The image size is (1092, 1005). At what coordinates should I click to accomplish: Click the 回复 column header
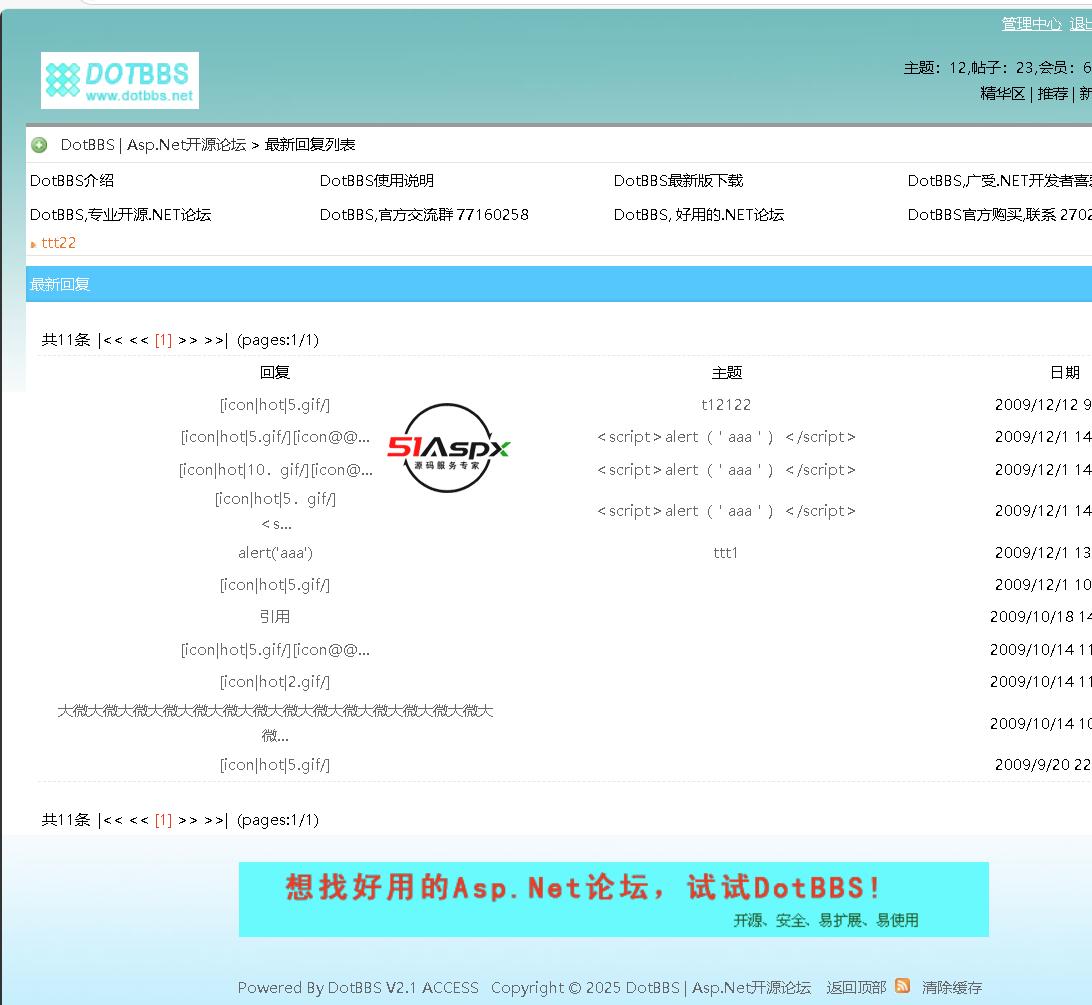click(275, 373)
